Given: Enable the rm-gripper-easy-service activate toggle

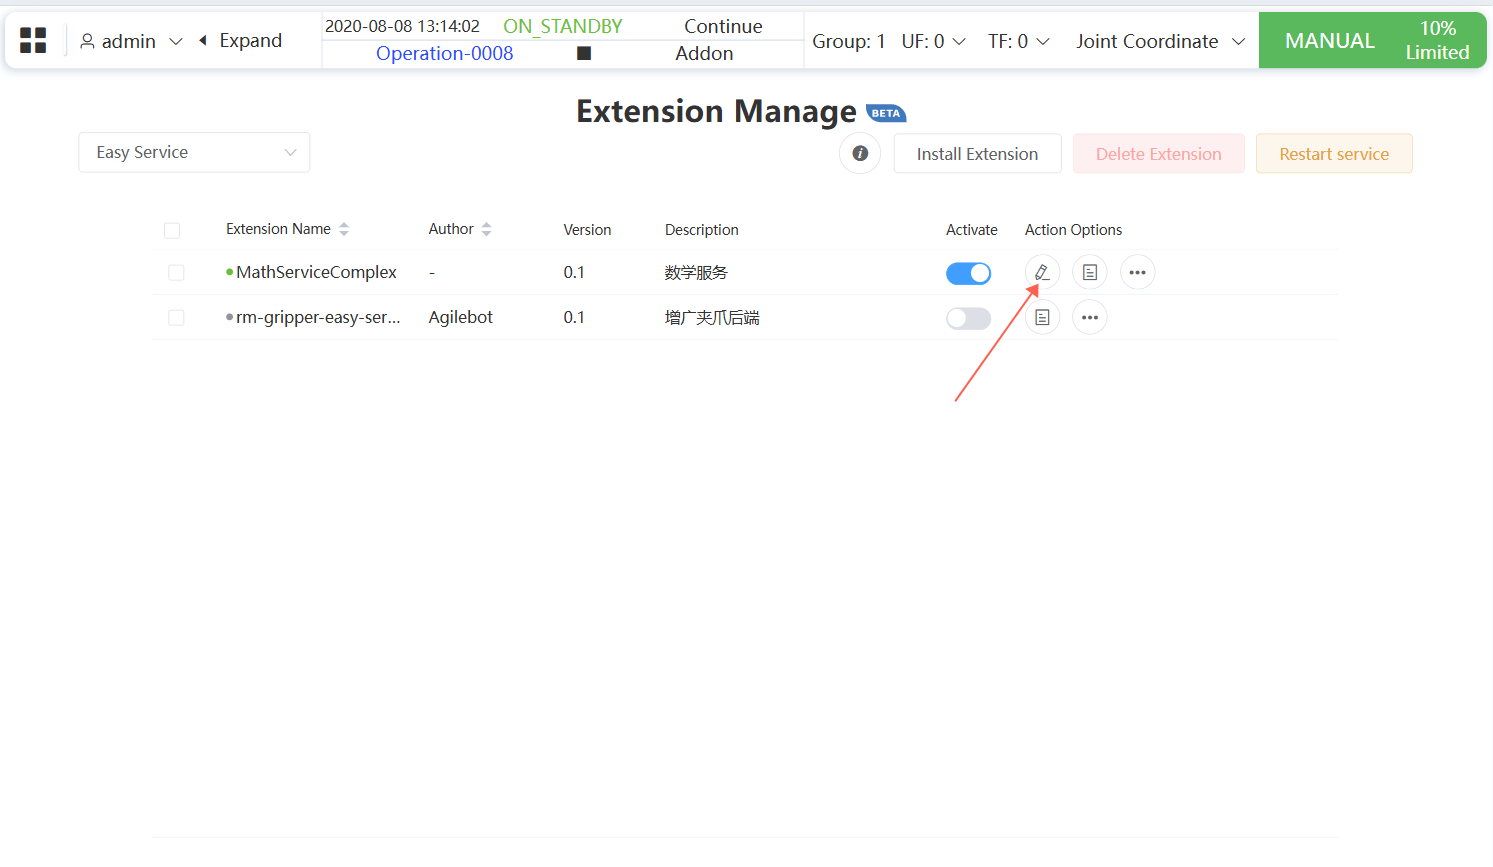Looking at the screenshot, I should click(968, 318).
